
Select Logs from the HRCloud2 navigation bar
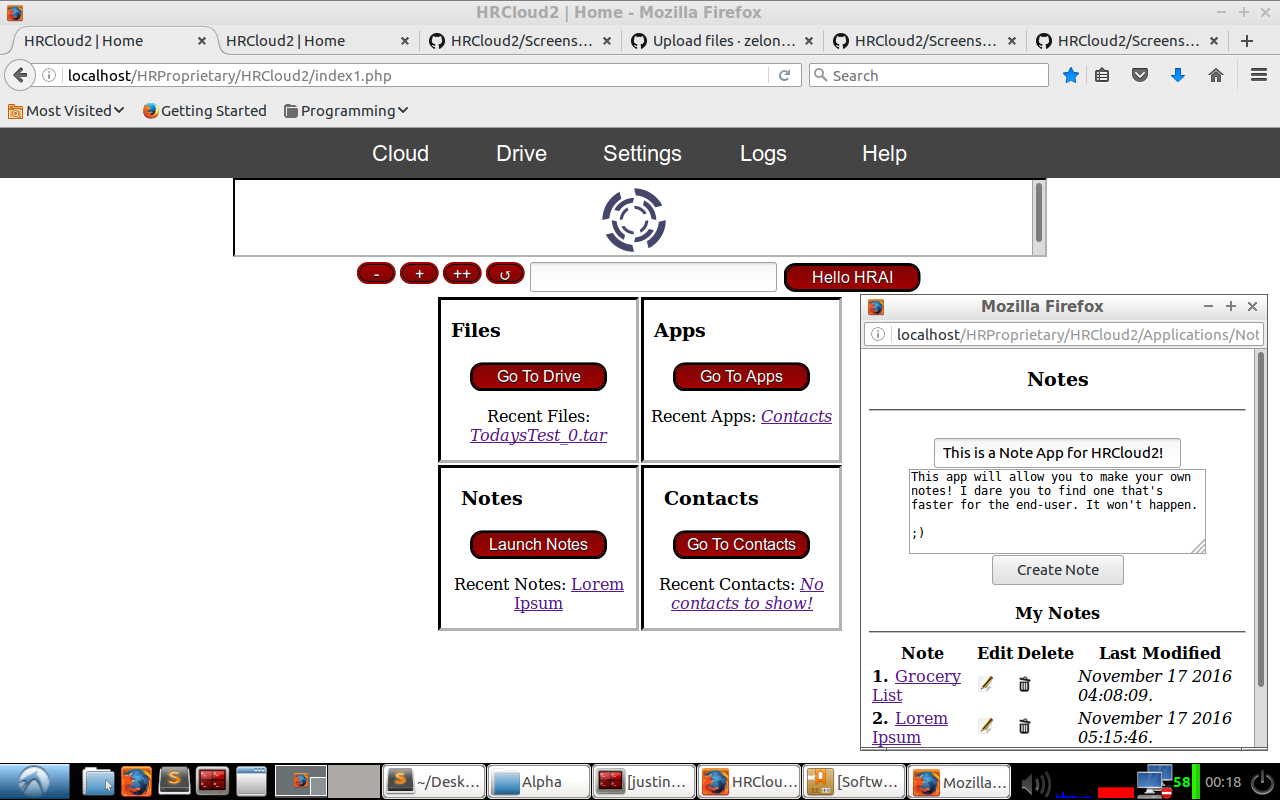click(x=762, y=153)
